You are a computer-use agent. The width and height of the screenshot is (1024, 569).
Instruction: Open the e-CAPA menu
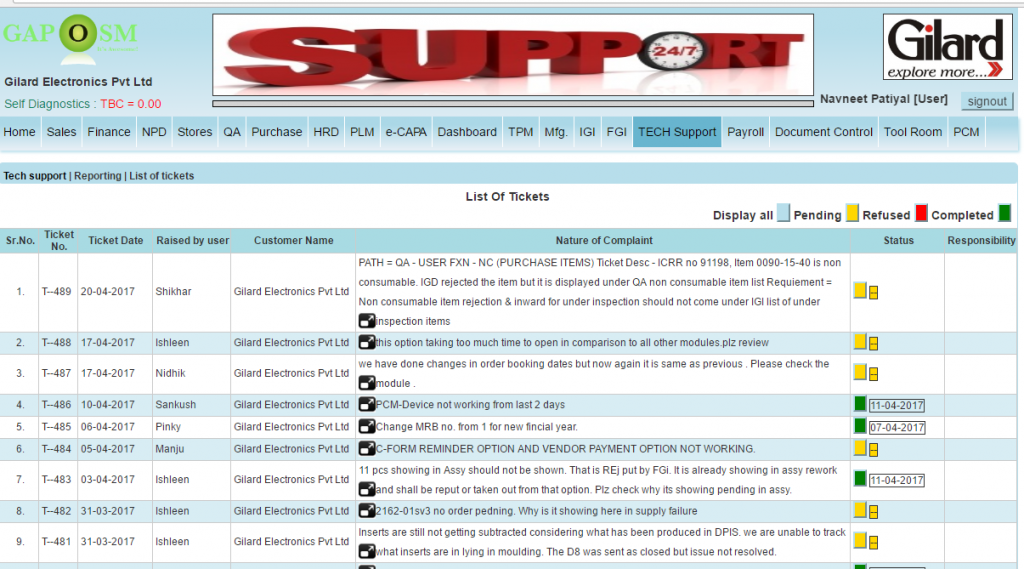click(406, 132)
